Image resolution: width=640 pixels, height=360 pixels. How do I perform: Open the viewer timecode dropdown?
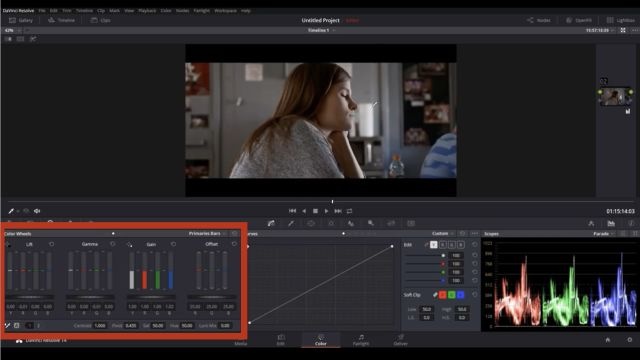click(600, 30)
